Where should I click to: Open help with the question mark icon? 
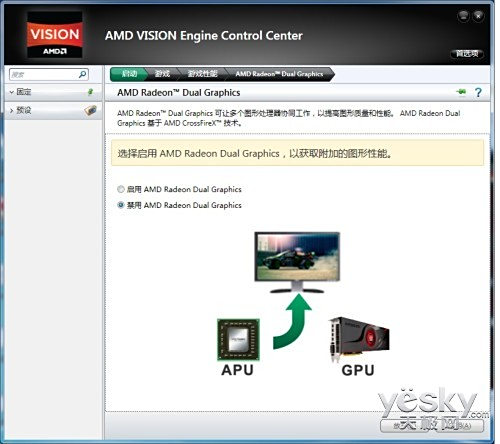pos(478,92)
